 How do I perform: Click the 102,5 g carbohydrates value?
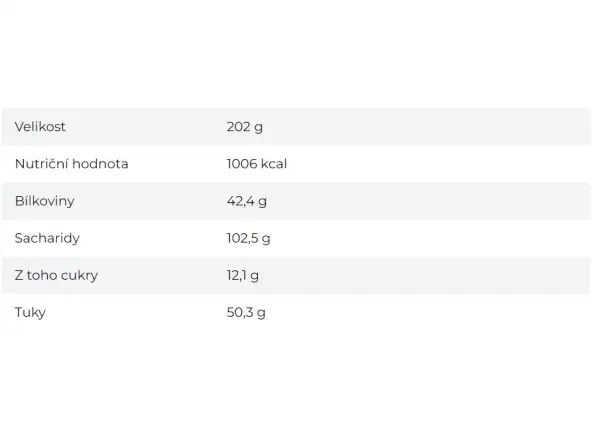pos(249,238)
